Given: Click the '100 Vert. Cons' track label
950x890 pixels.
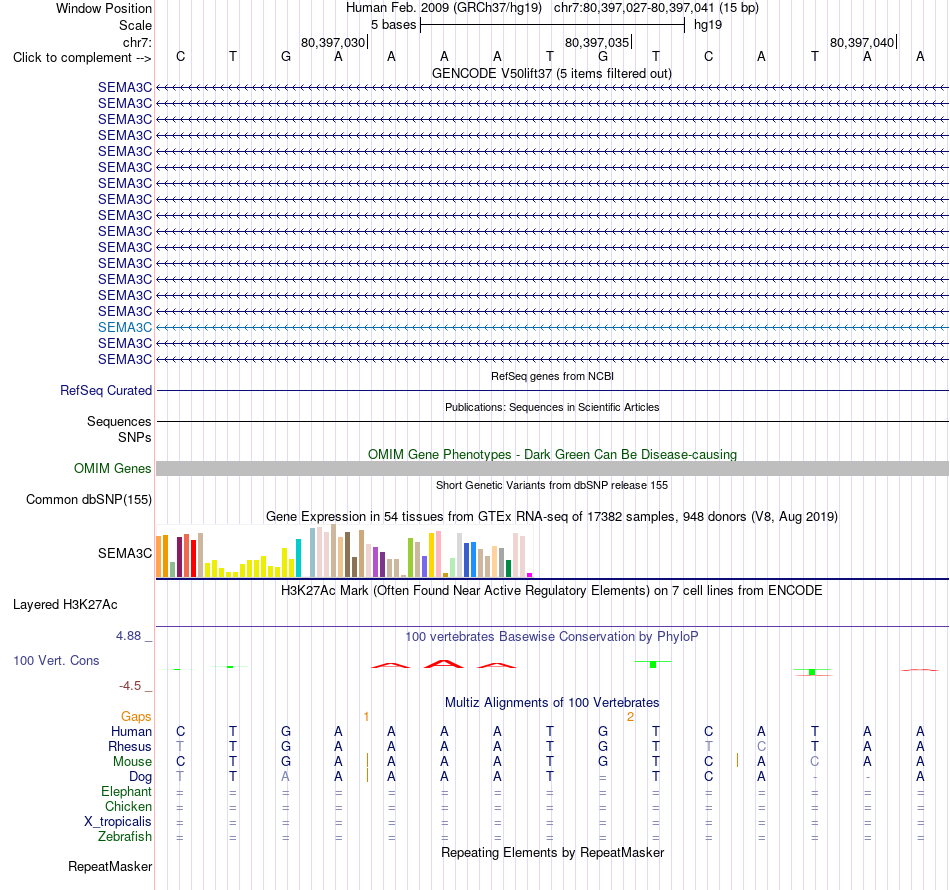Looking at the screenshot, I should click(56, 660).
